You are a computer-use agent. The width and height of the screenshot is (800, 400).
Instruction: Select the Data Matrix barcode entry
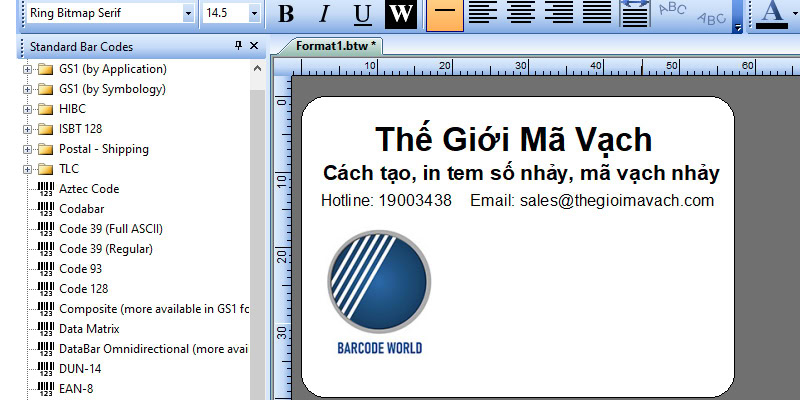click(x=88, y=329)
